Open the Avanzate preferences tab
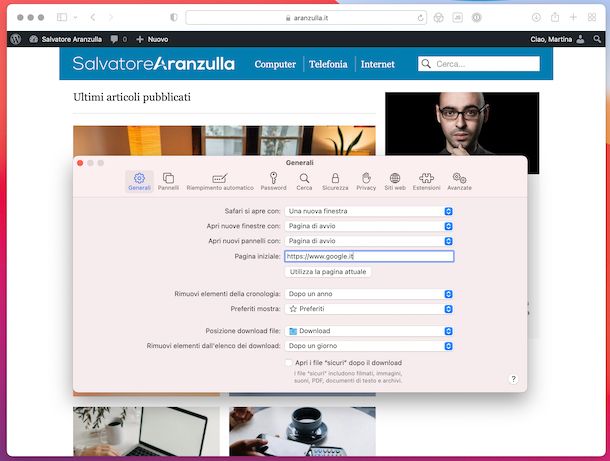The width and height of the screenshot is (610, 461). coord(459,181)
